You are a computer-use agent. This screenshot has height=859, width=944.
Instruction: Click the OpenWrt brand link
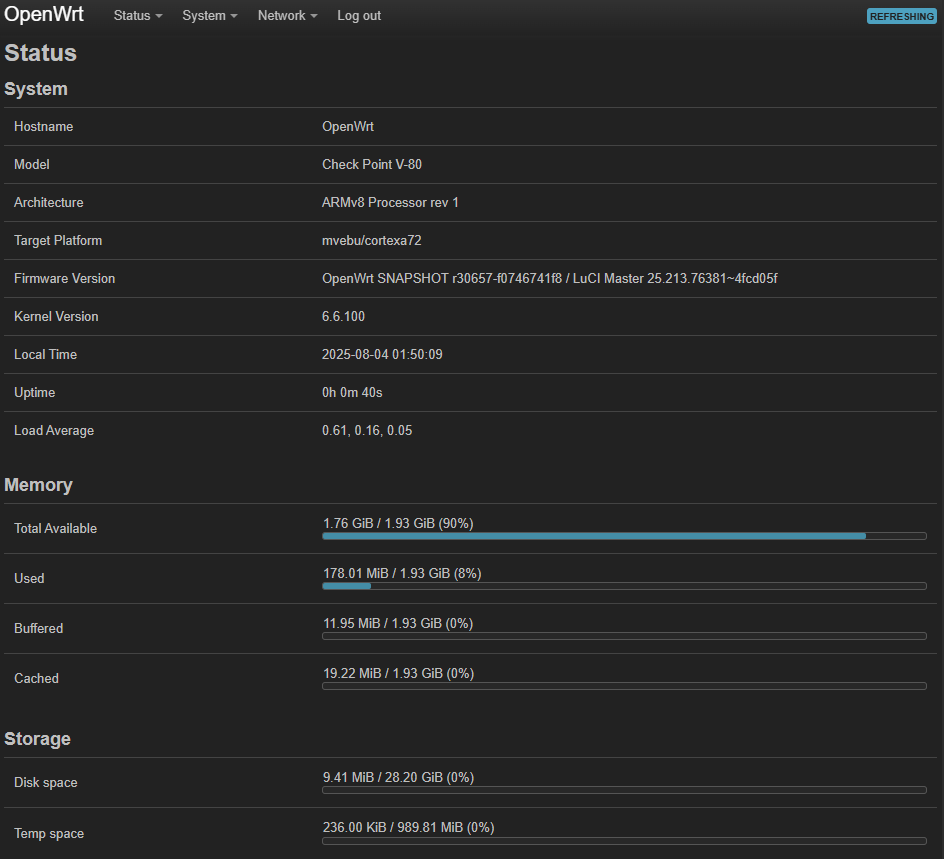tap(44, 14)
